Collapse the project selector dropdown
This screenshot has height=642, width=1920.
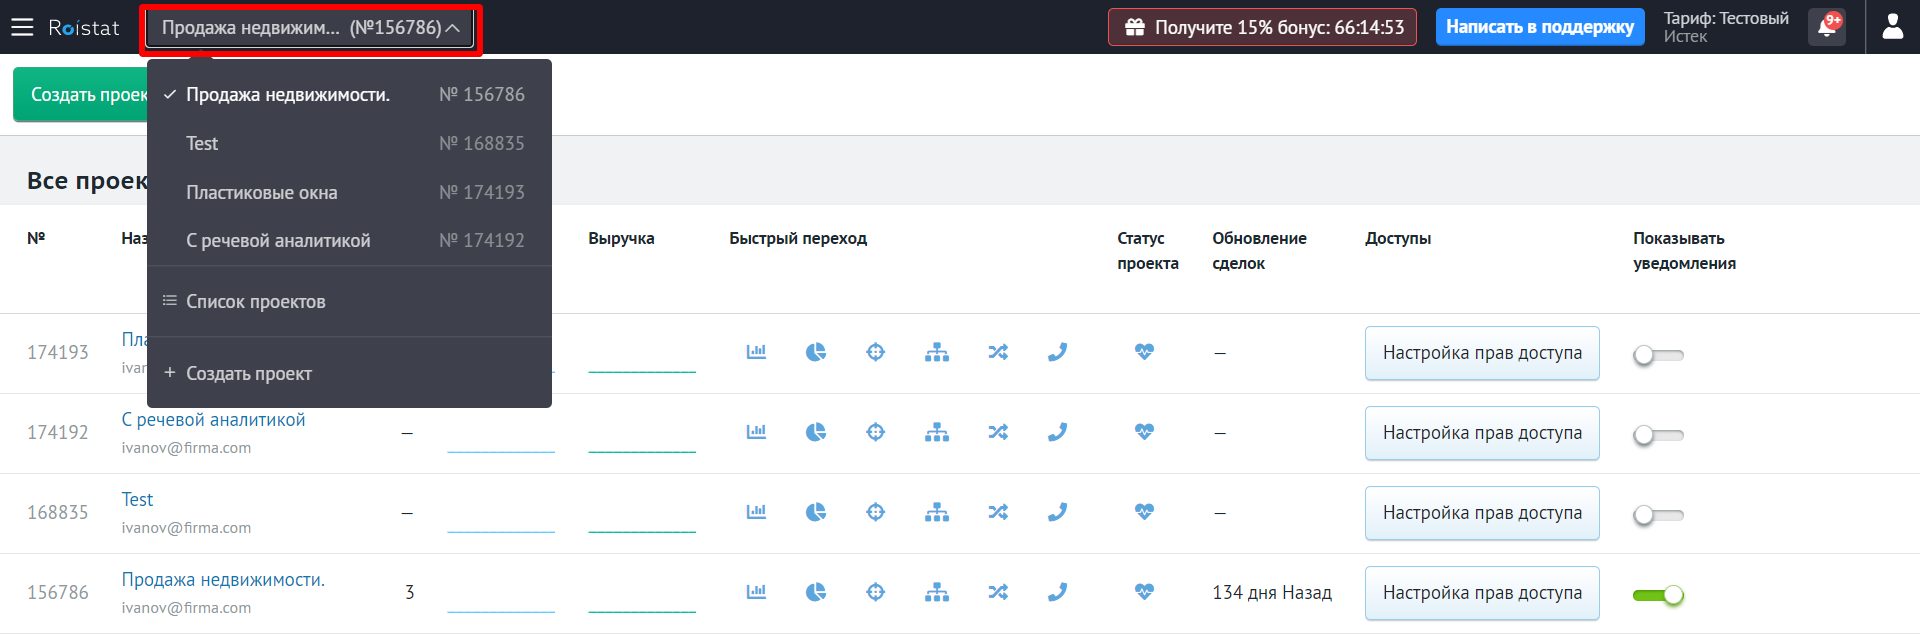pyautogui.click(x=311, y=28)
